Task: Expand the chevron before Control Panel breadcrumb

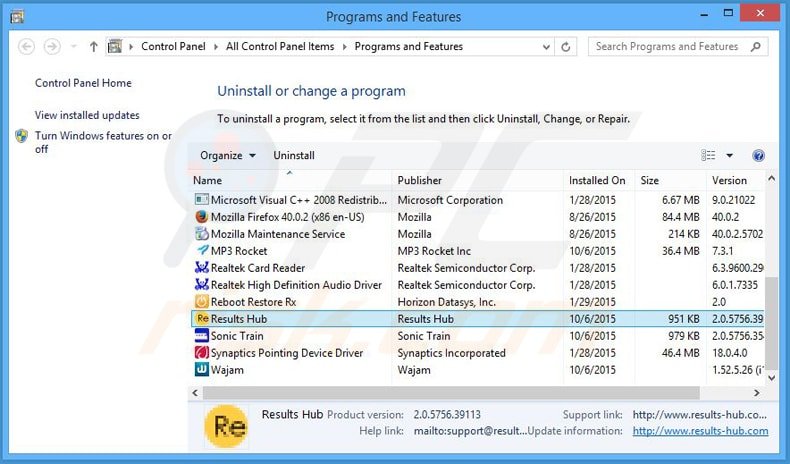Action: click(x=131, y=47)
